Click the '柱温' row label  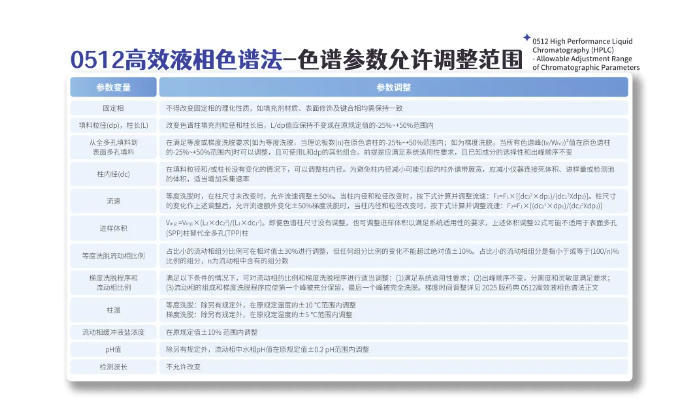[113, 310]
